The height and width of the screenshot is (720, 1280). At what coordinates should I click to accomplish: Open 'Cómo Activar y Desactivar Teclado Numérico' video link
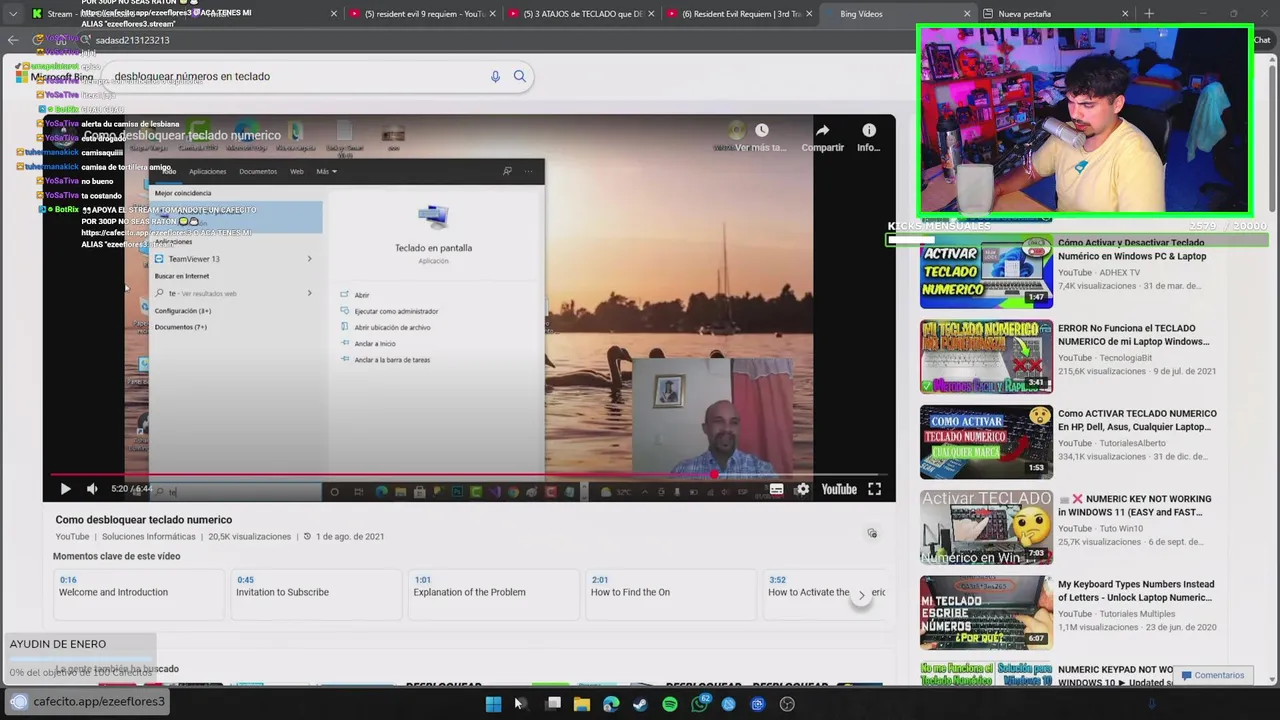(x=1132, y=249)
